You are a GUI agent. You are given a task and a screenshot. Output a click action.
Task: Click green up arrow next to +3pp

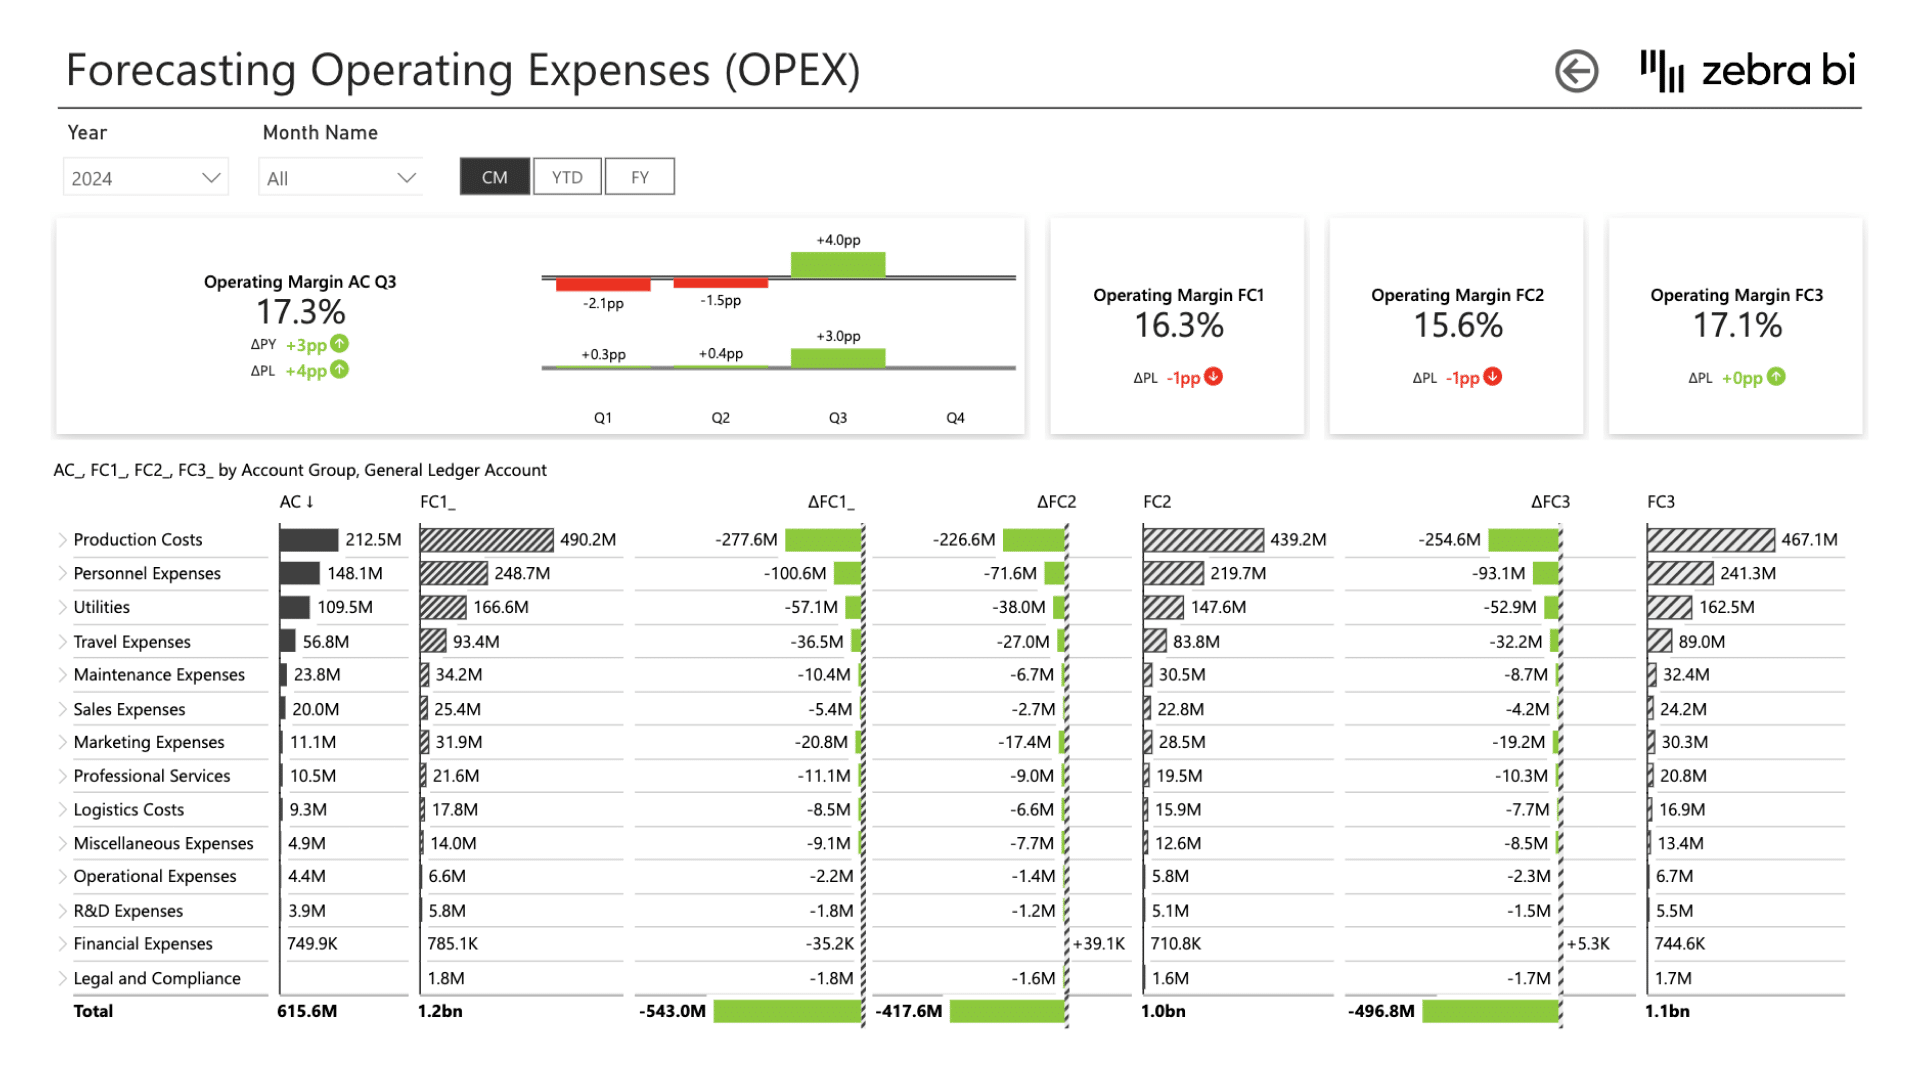coord(340,344)
